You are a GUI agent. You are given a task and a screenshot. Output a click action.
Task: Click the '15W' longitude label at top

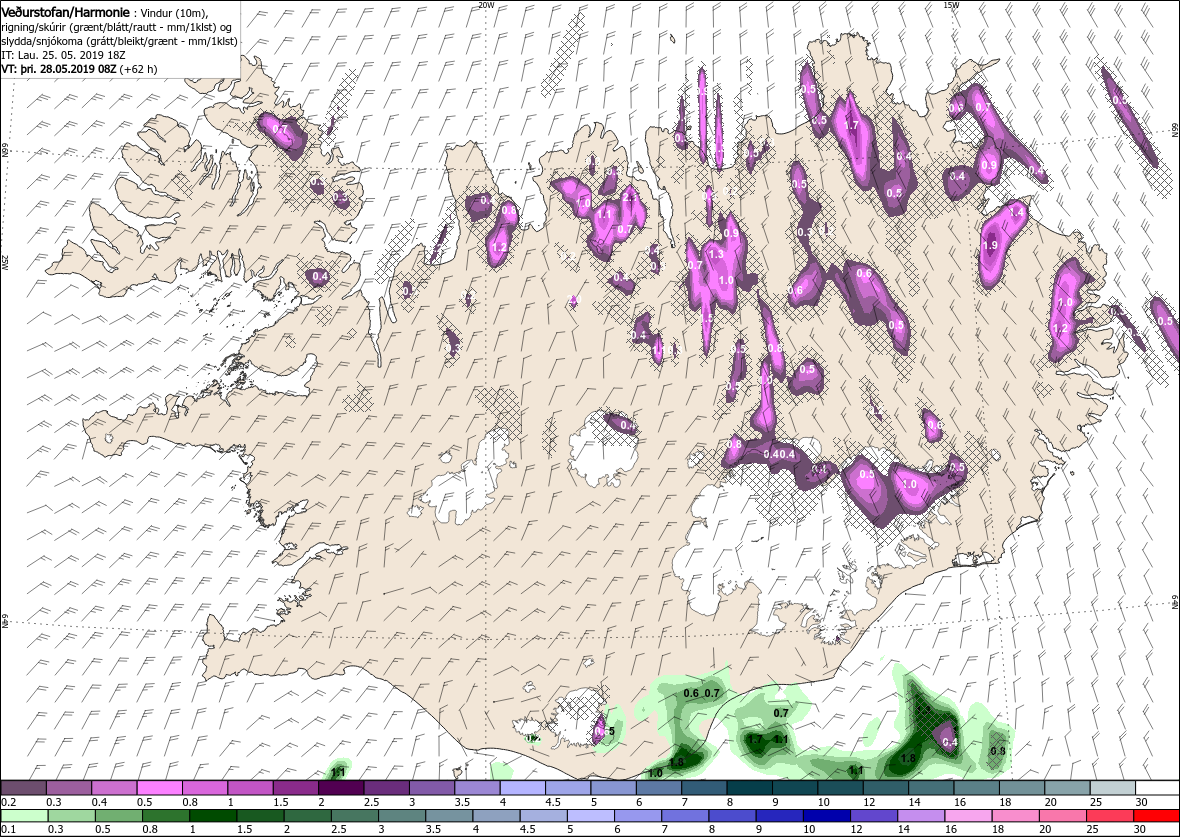(950, 5)
